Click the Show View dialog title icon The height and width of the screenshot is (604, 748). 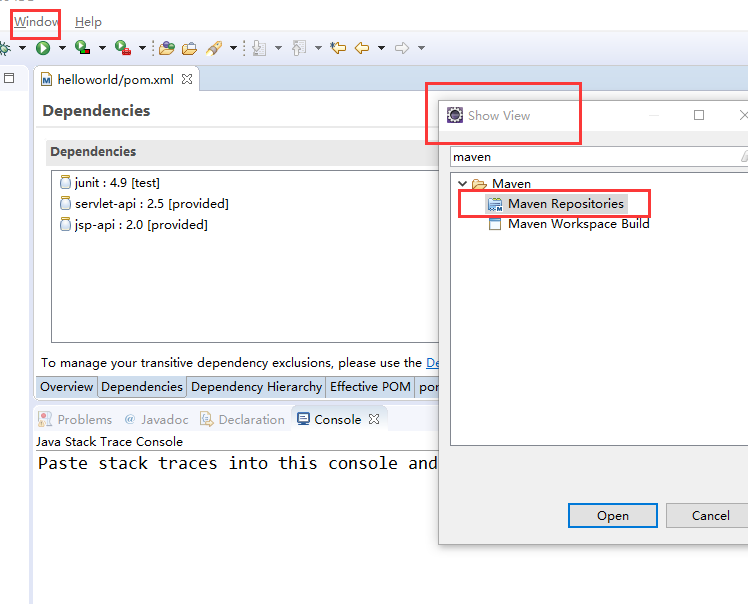point(455,115)
